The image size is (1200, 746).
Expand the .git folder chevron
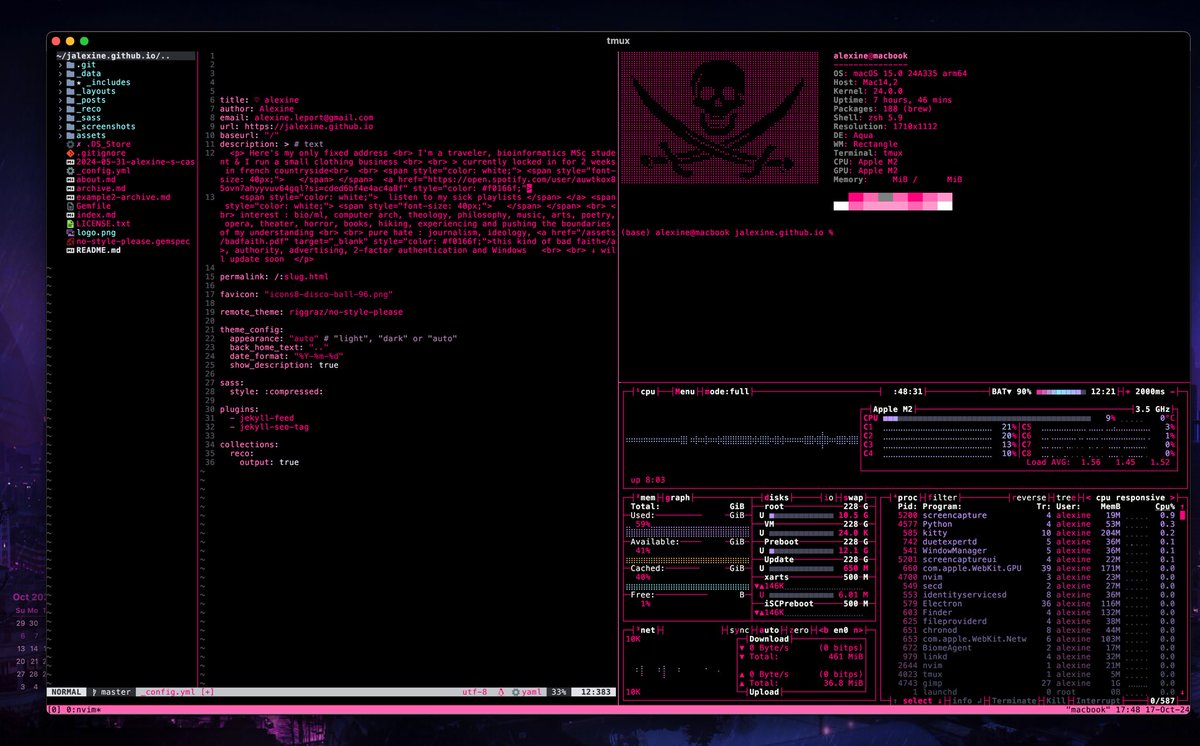(x=61, y=64)
